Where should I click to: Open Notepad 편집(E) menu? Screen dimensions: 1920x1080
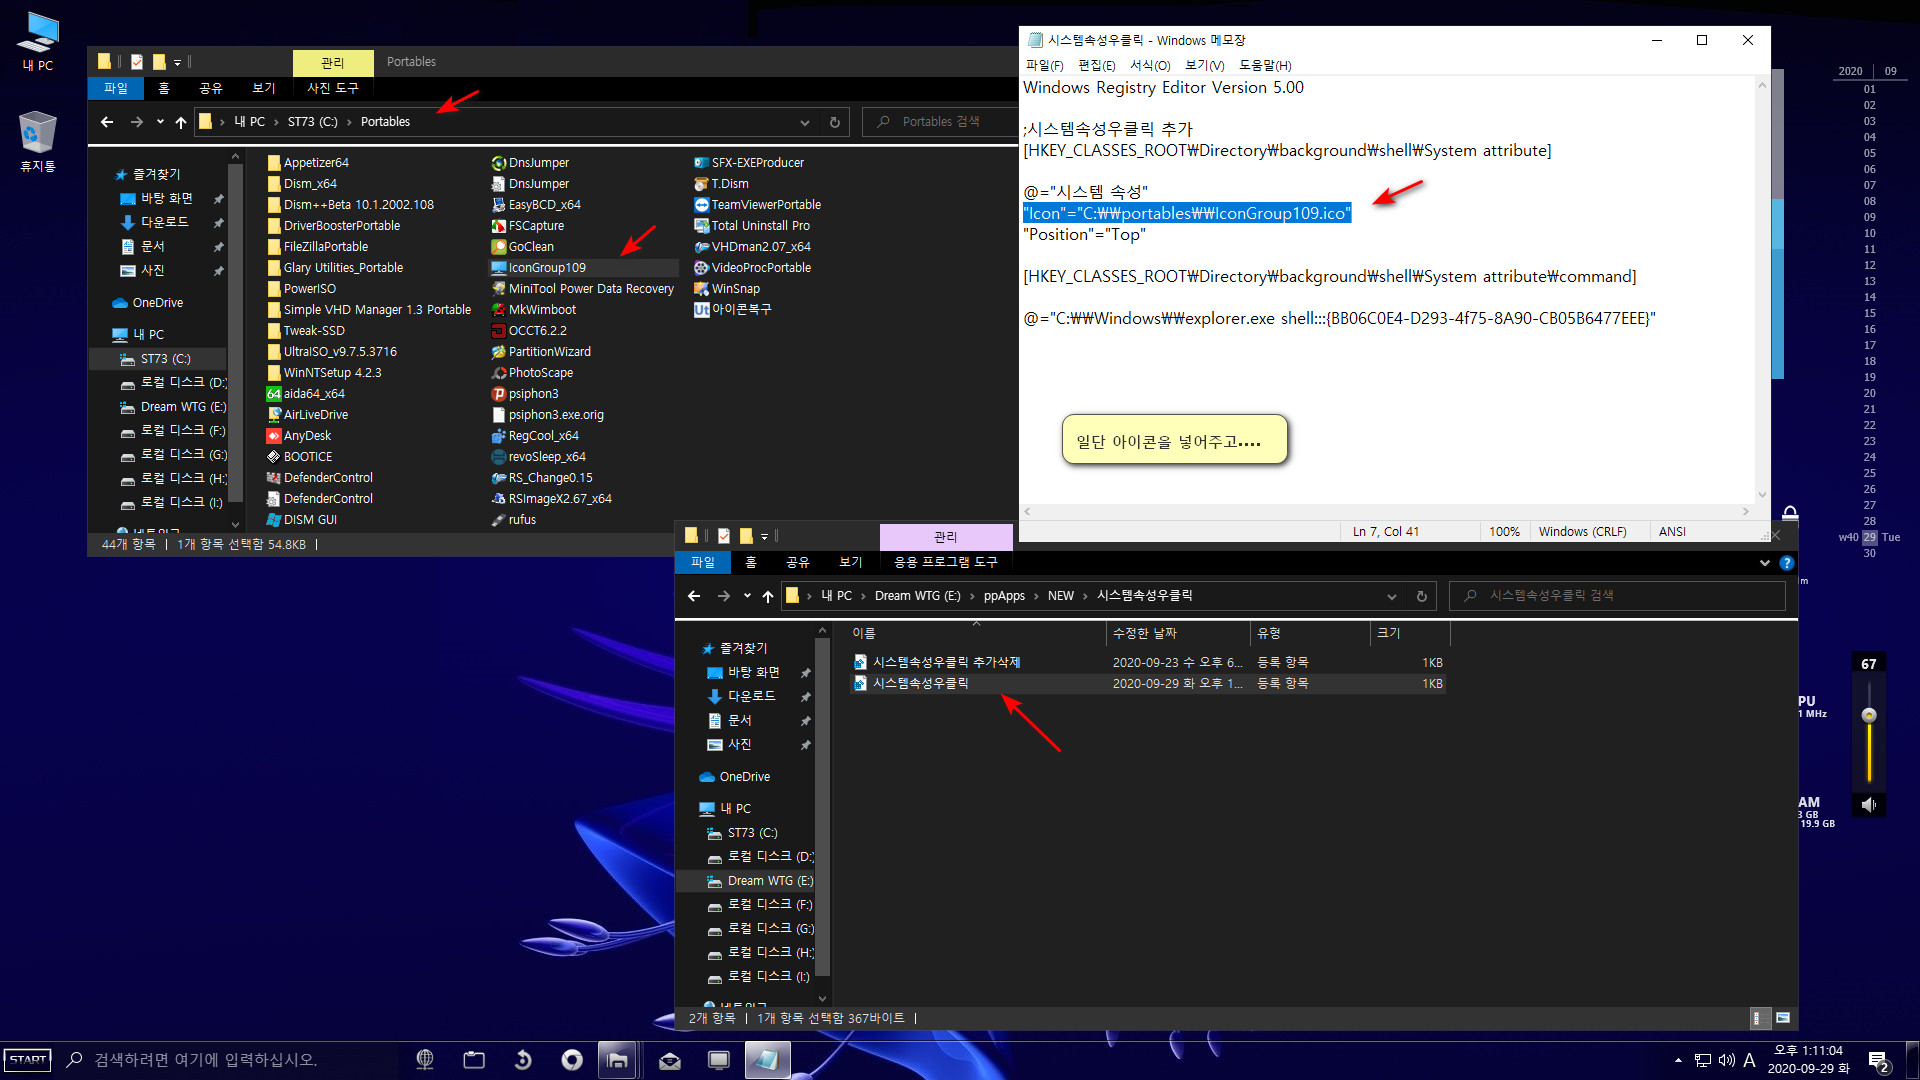[1096, 65]
